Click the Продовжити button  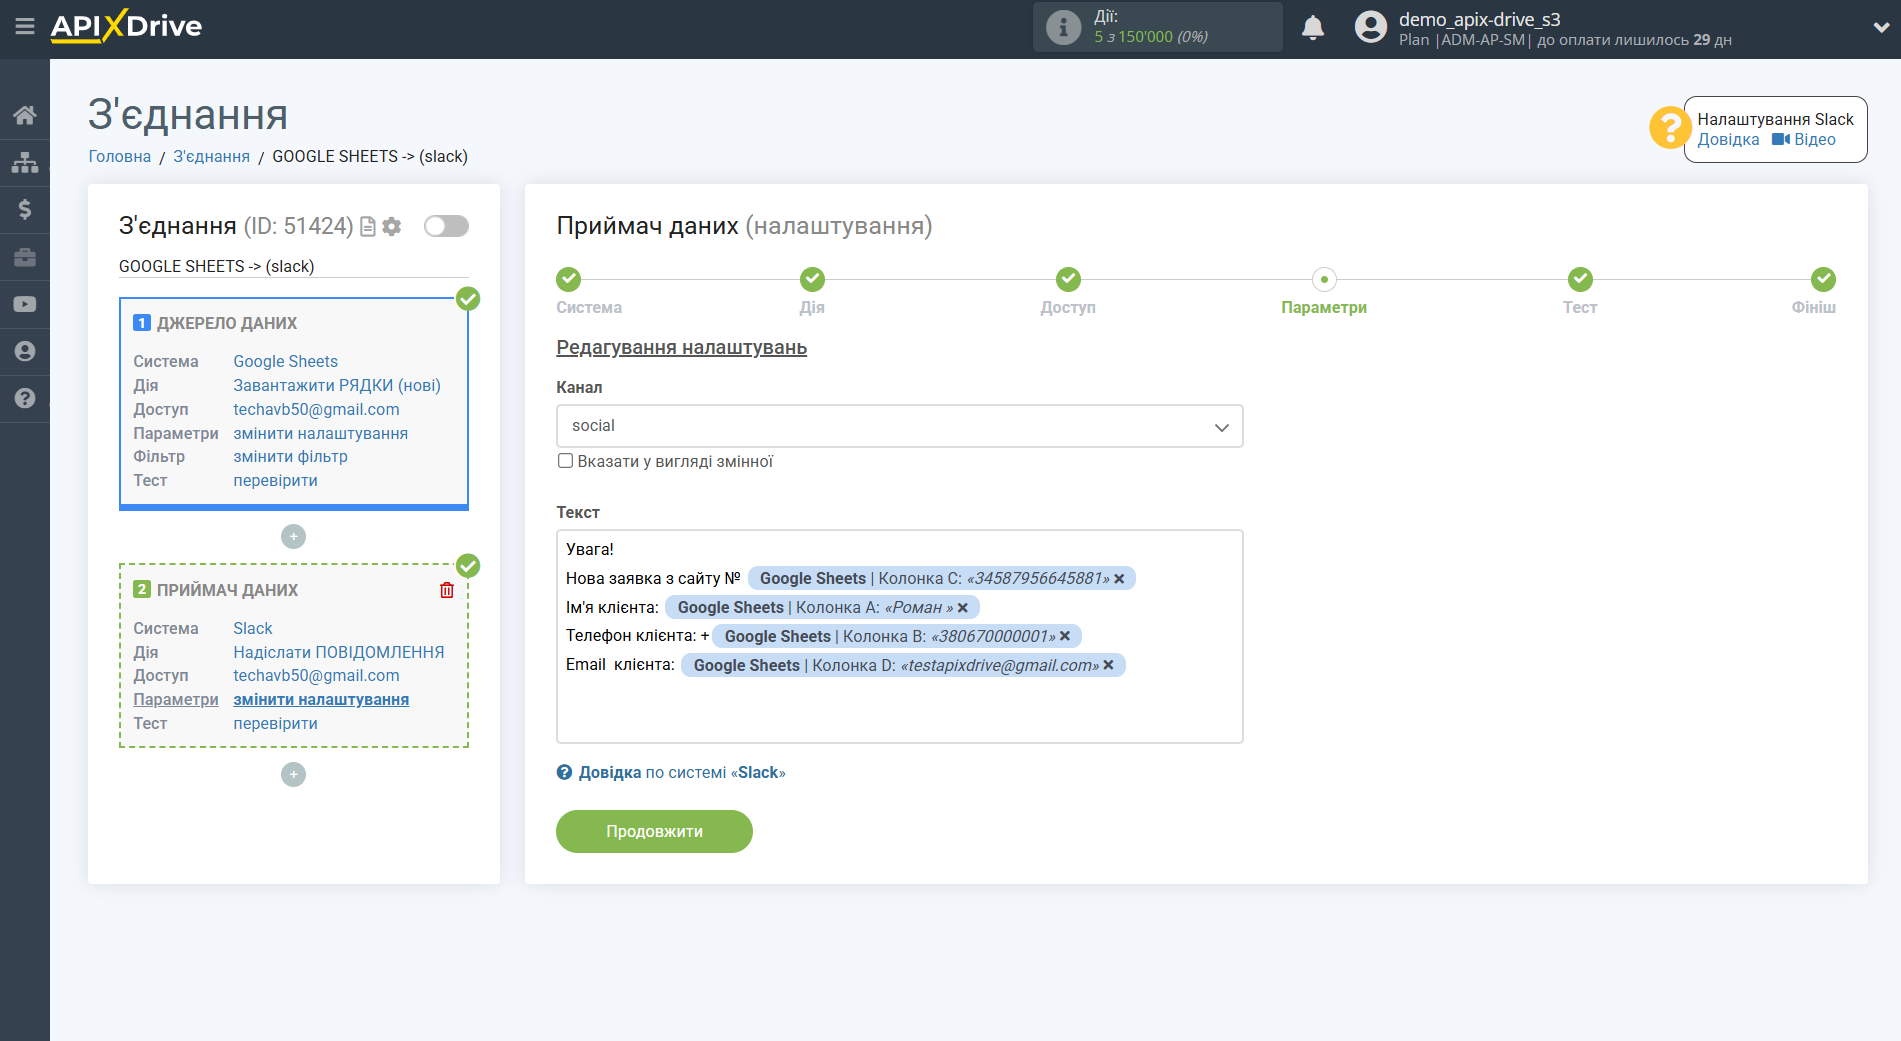pyautogui.click(x=654, y=832)
